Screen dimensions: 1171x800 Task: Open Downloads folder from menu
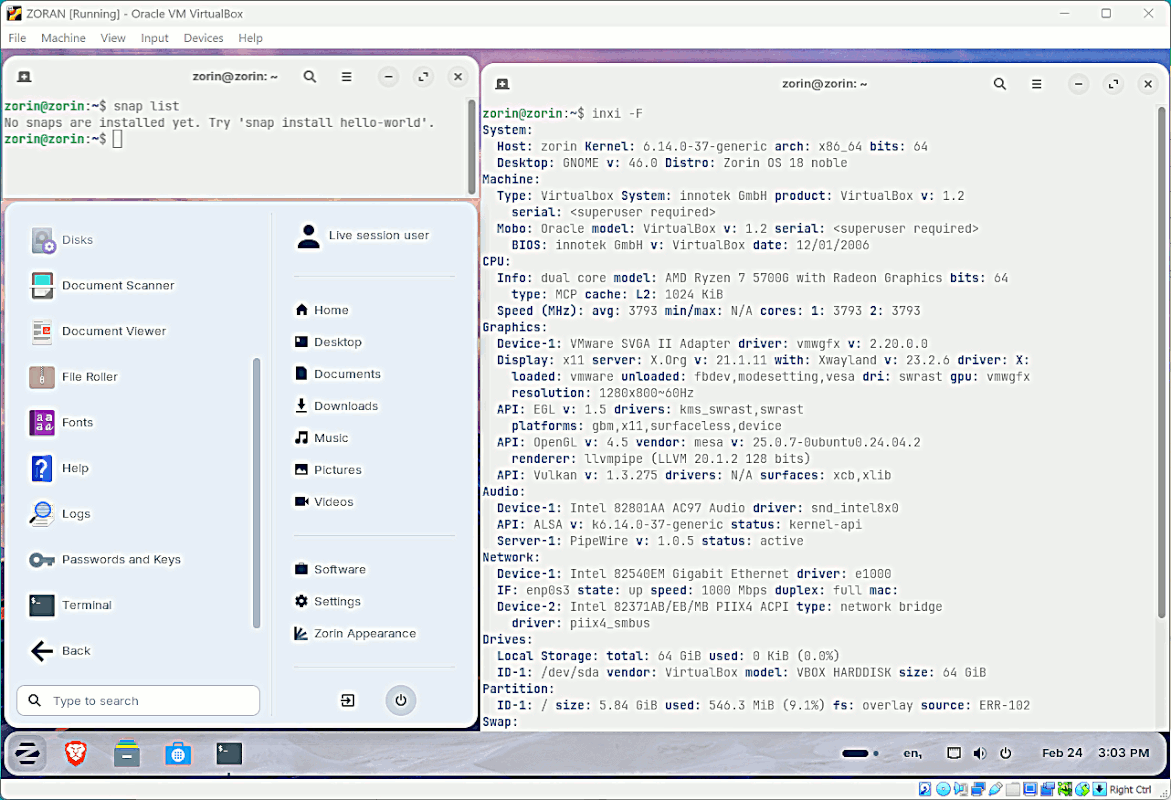point(336,406)
